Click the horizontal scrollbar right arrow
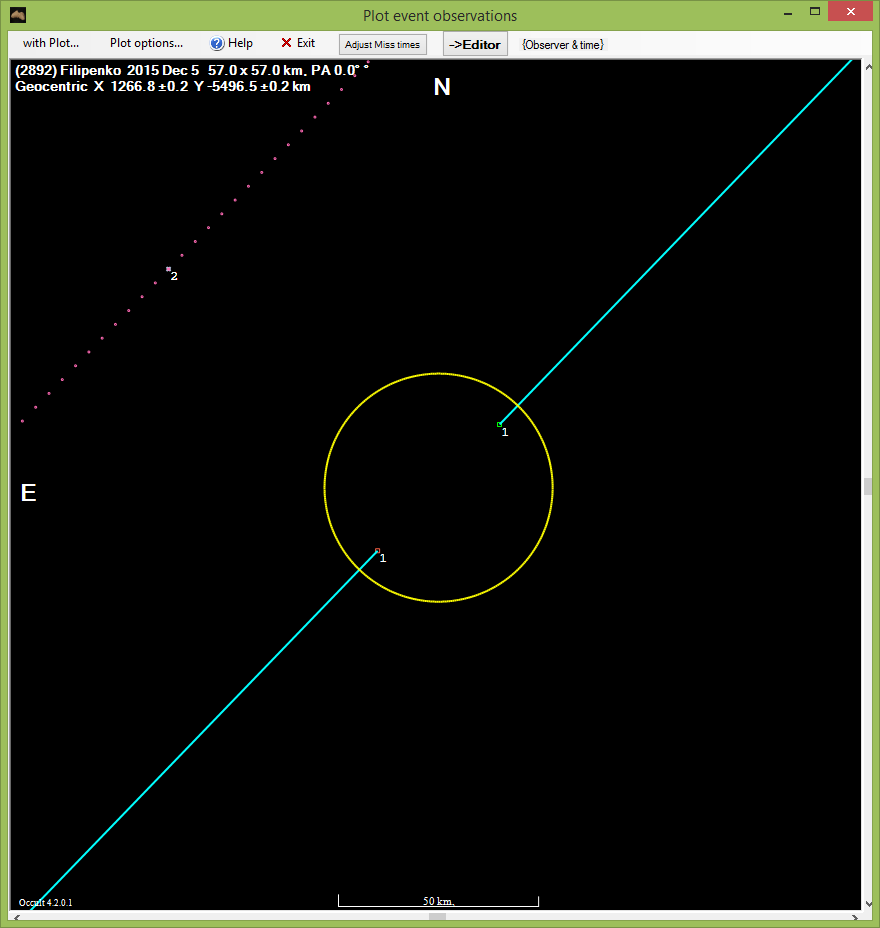 pyautogui.click(x=855, y=917)
